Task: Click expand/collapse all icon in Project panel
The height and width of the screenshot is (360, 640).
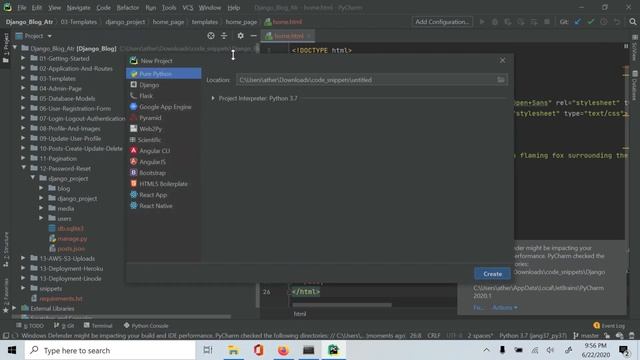Action: click(224, 36)
